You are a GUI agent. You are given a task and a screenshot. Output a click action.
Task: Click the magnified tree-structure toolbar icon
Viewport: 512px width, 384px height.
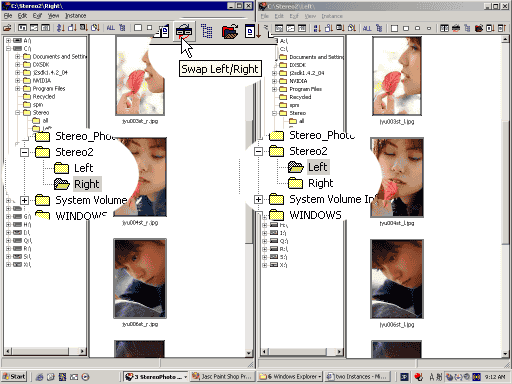click(207, 31)
